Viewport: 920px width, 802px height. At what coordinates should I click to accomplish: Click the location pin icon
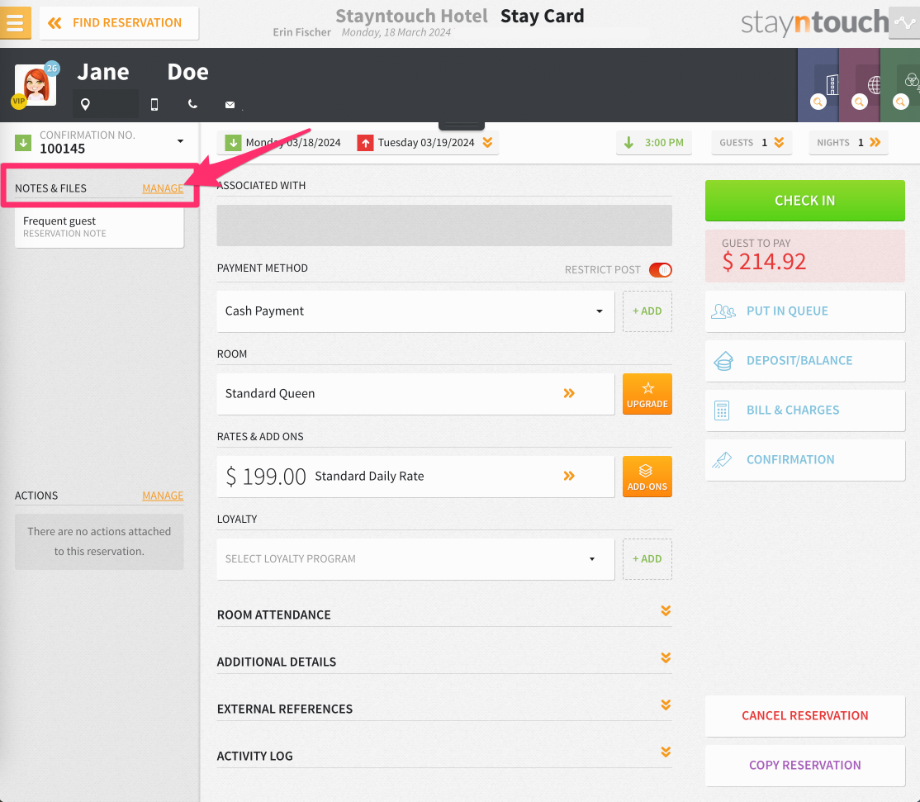[x=85, y=104]
